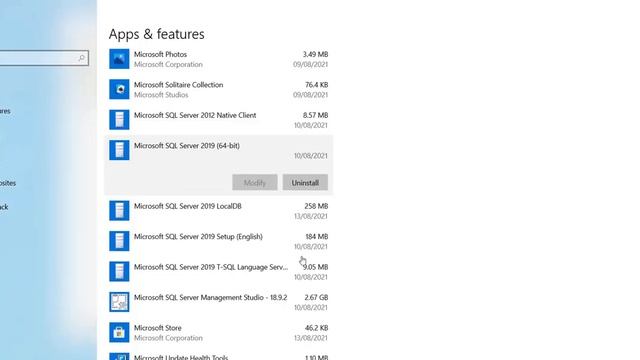The width and height of the screenshot is (640, 360).
Task: Click the SQL Server 2019 LocalDB icon
Action: [x=119, y=211]
